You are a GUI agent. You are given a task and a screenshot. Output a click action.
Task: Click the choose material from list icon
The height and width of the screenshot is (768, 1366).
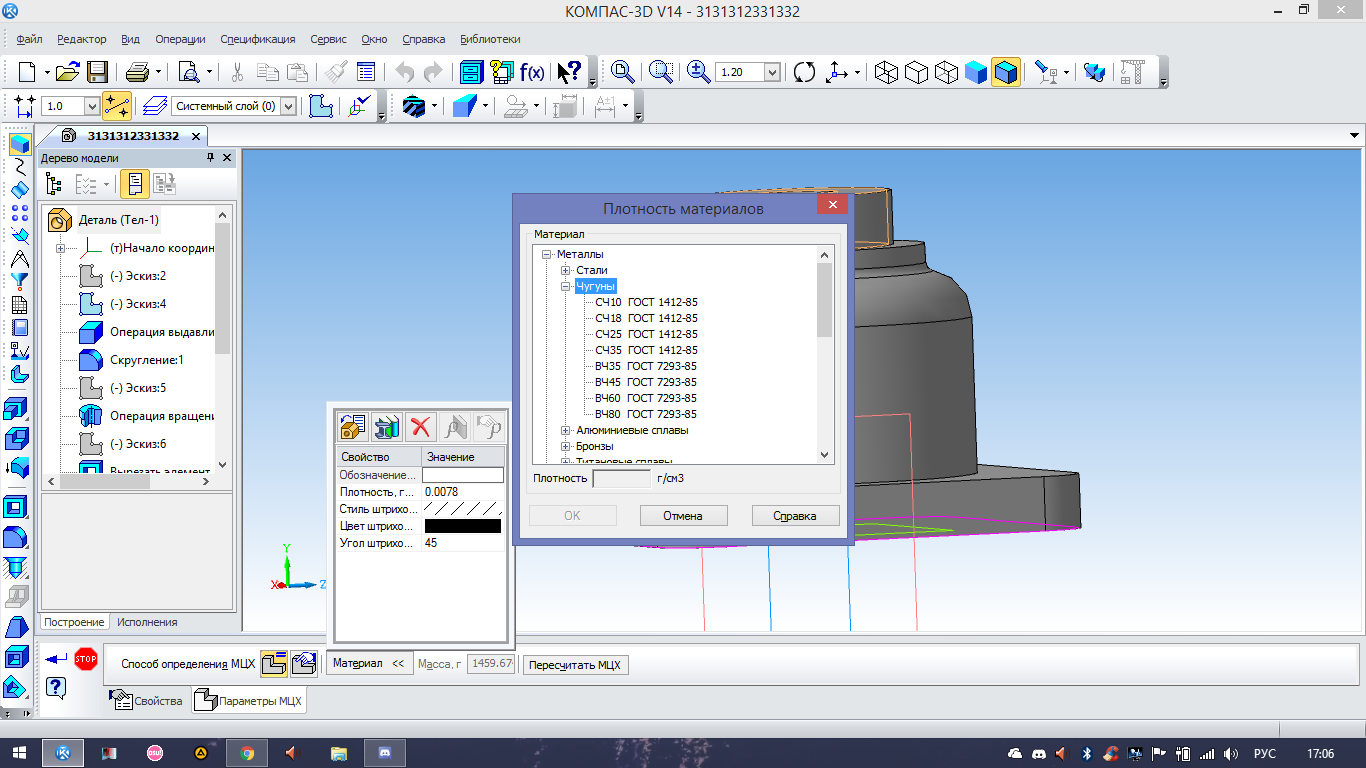coord(353,427)
